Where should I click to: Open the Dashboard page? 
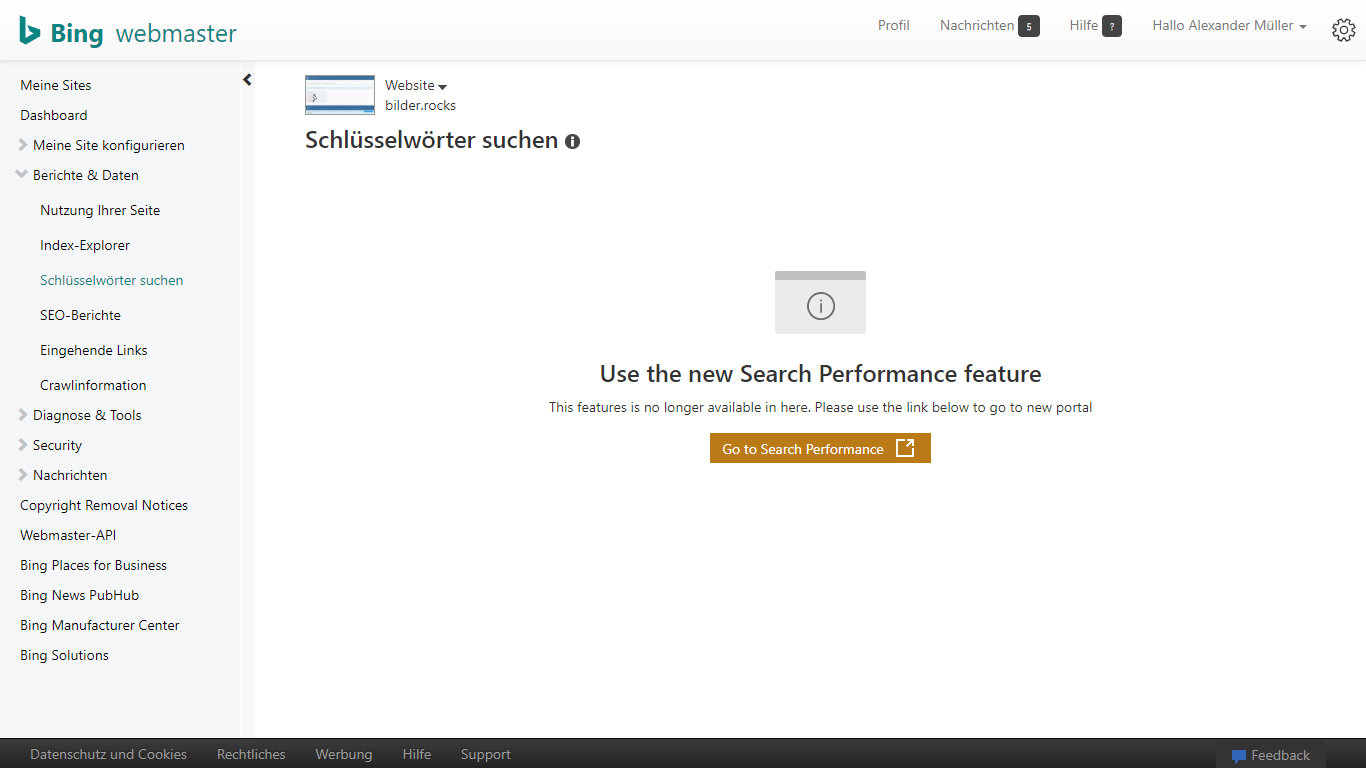[54, 115]
